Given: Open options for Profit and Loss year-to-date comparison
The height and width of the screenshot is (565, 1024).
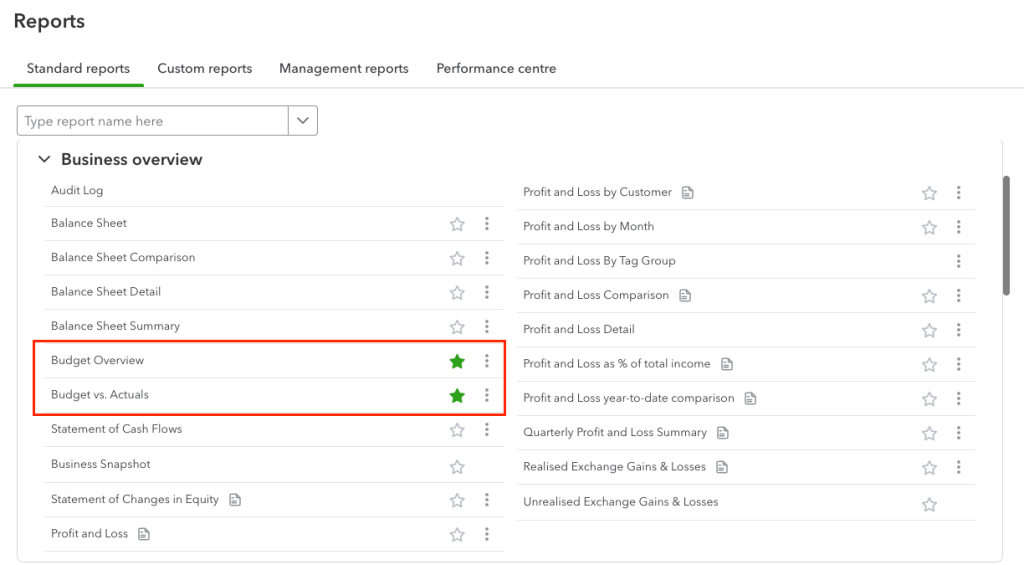Looking at the screenshot, I should (x=959, y=398).
